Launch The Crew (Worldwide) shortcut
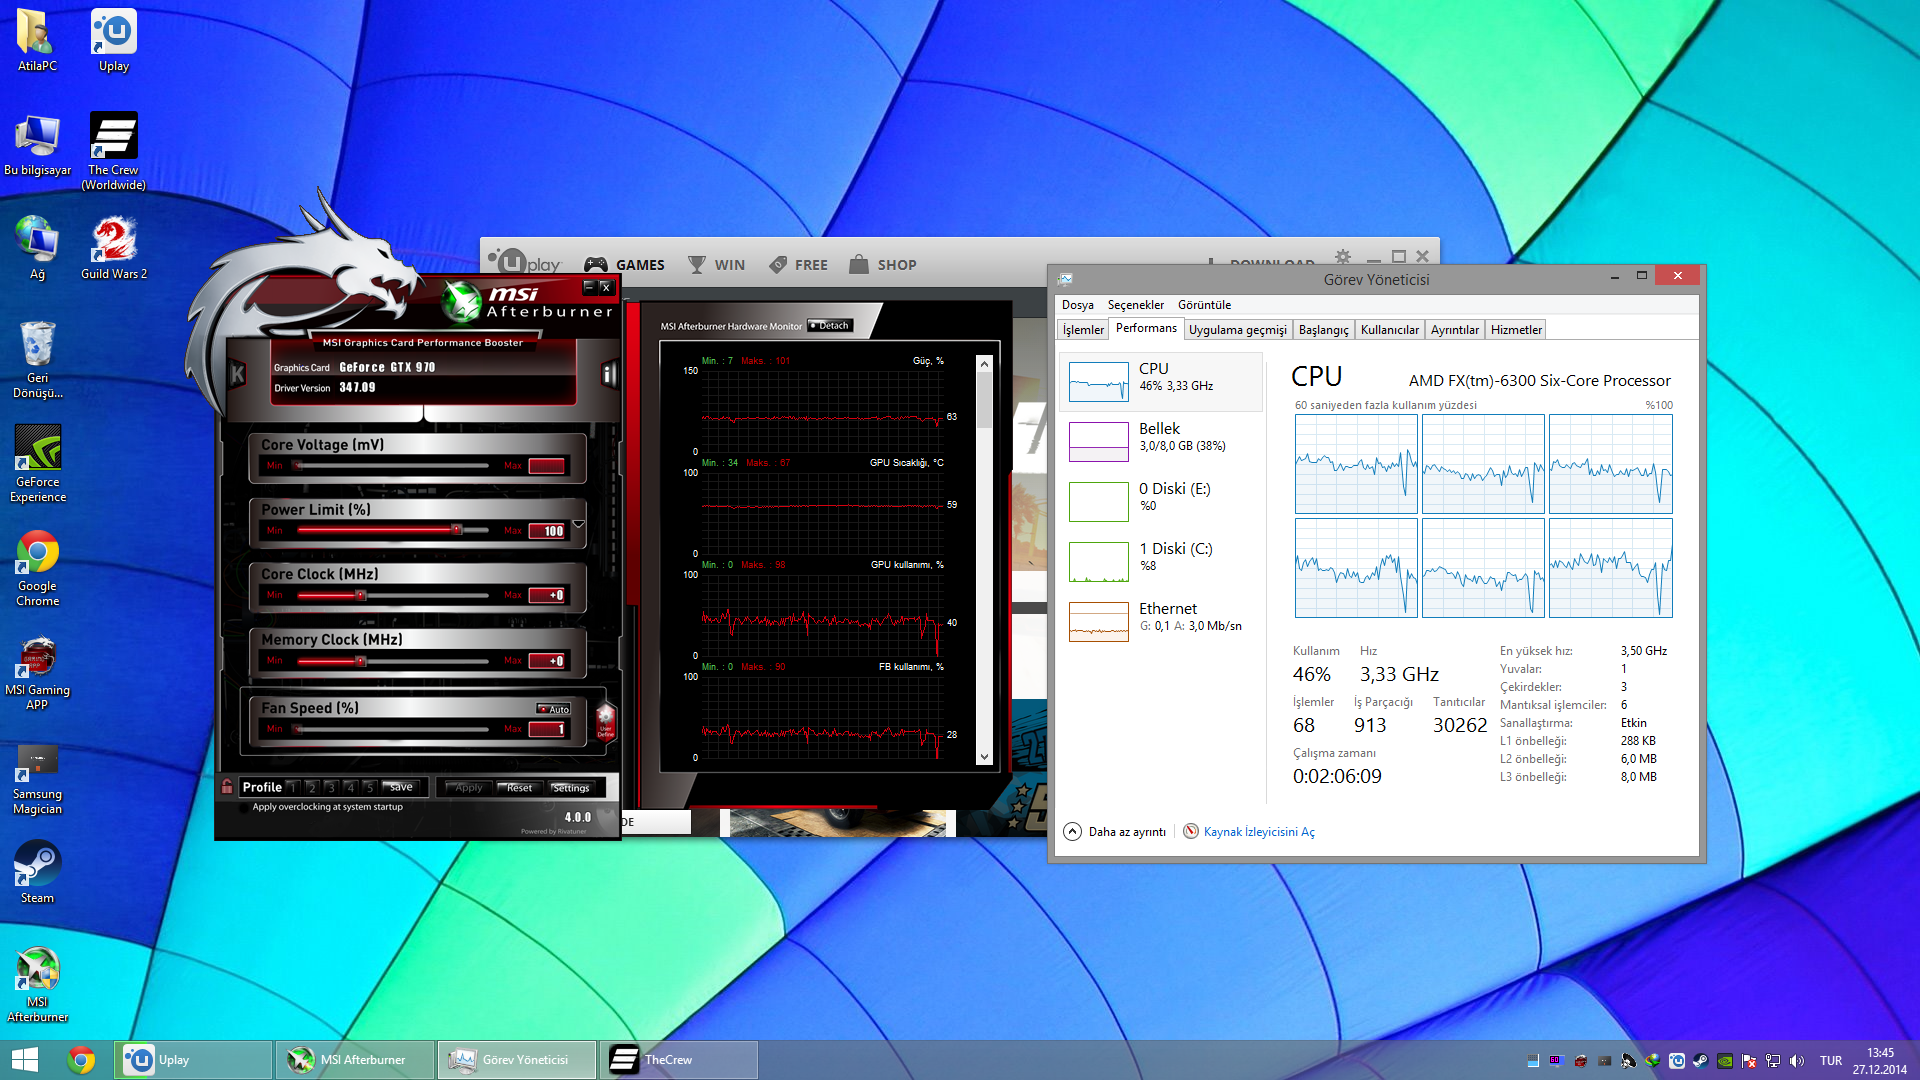The height and width of the screenshot is (1080, 1920). 114,150
